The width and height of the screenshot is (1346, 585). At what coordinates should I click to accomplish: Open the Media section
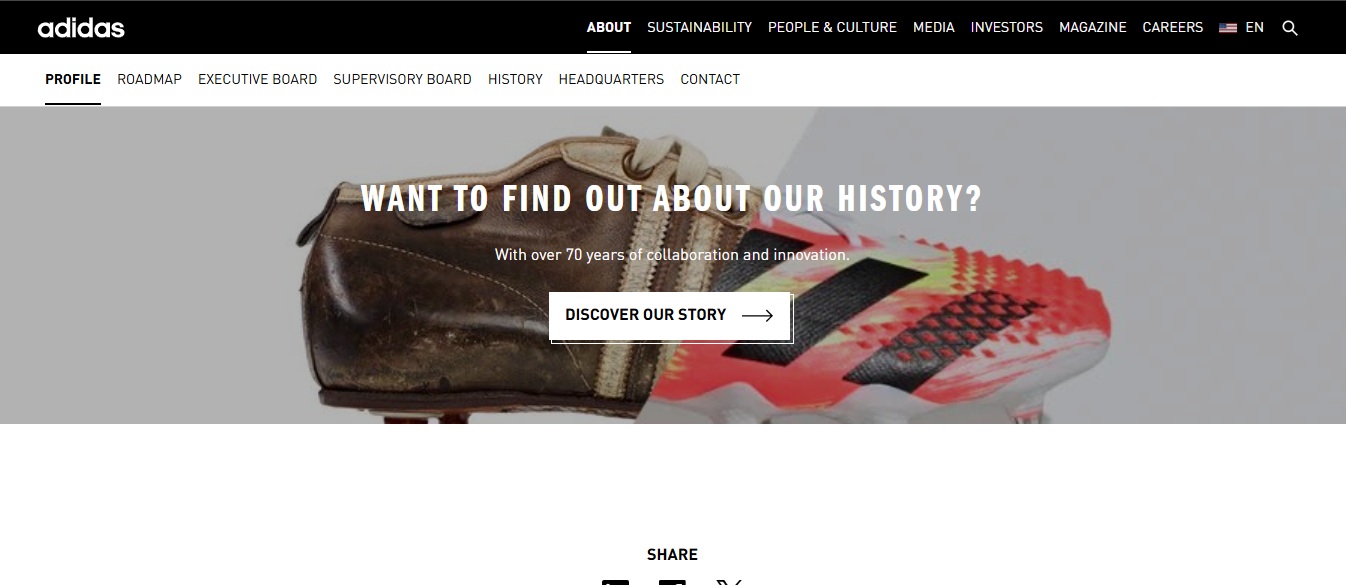click(934, 28)
